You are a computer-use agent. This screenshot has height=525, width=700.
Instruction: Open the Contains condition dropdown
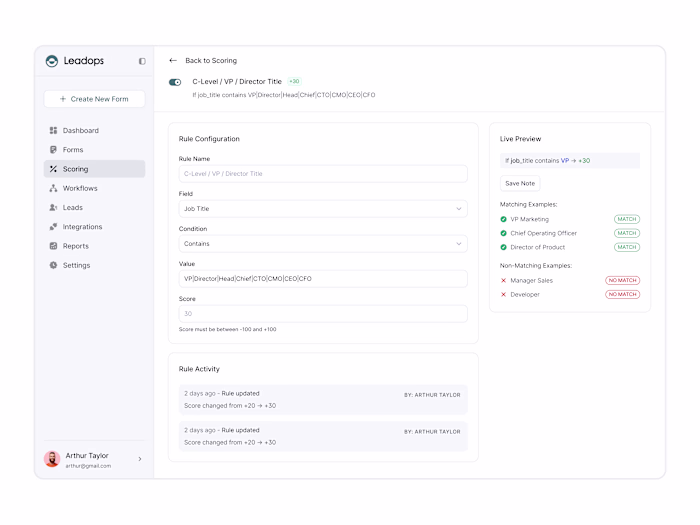323,244
